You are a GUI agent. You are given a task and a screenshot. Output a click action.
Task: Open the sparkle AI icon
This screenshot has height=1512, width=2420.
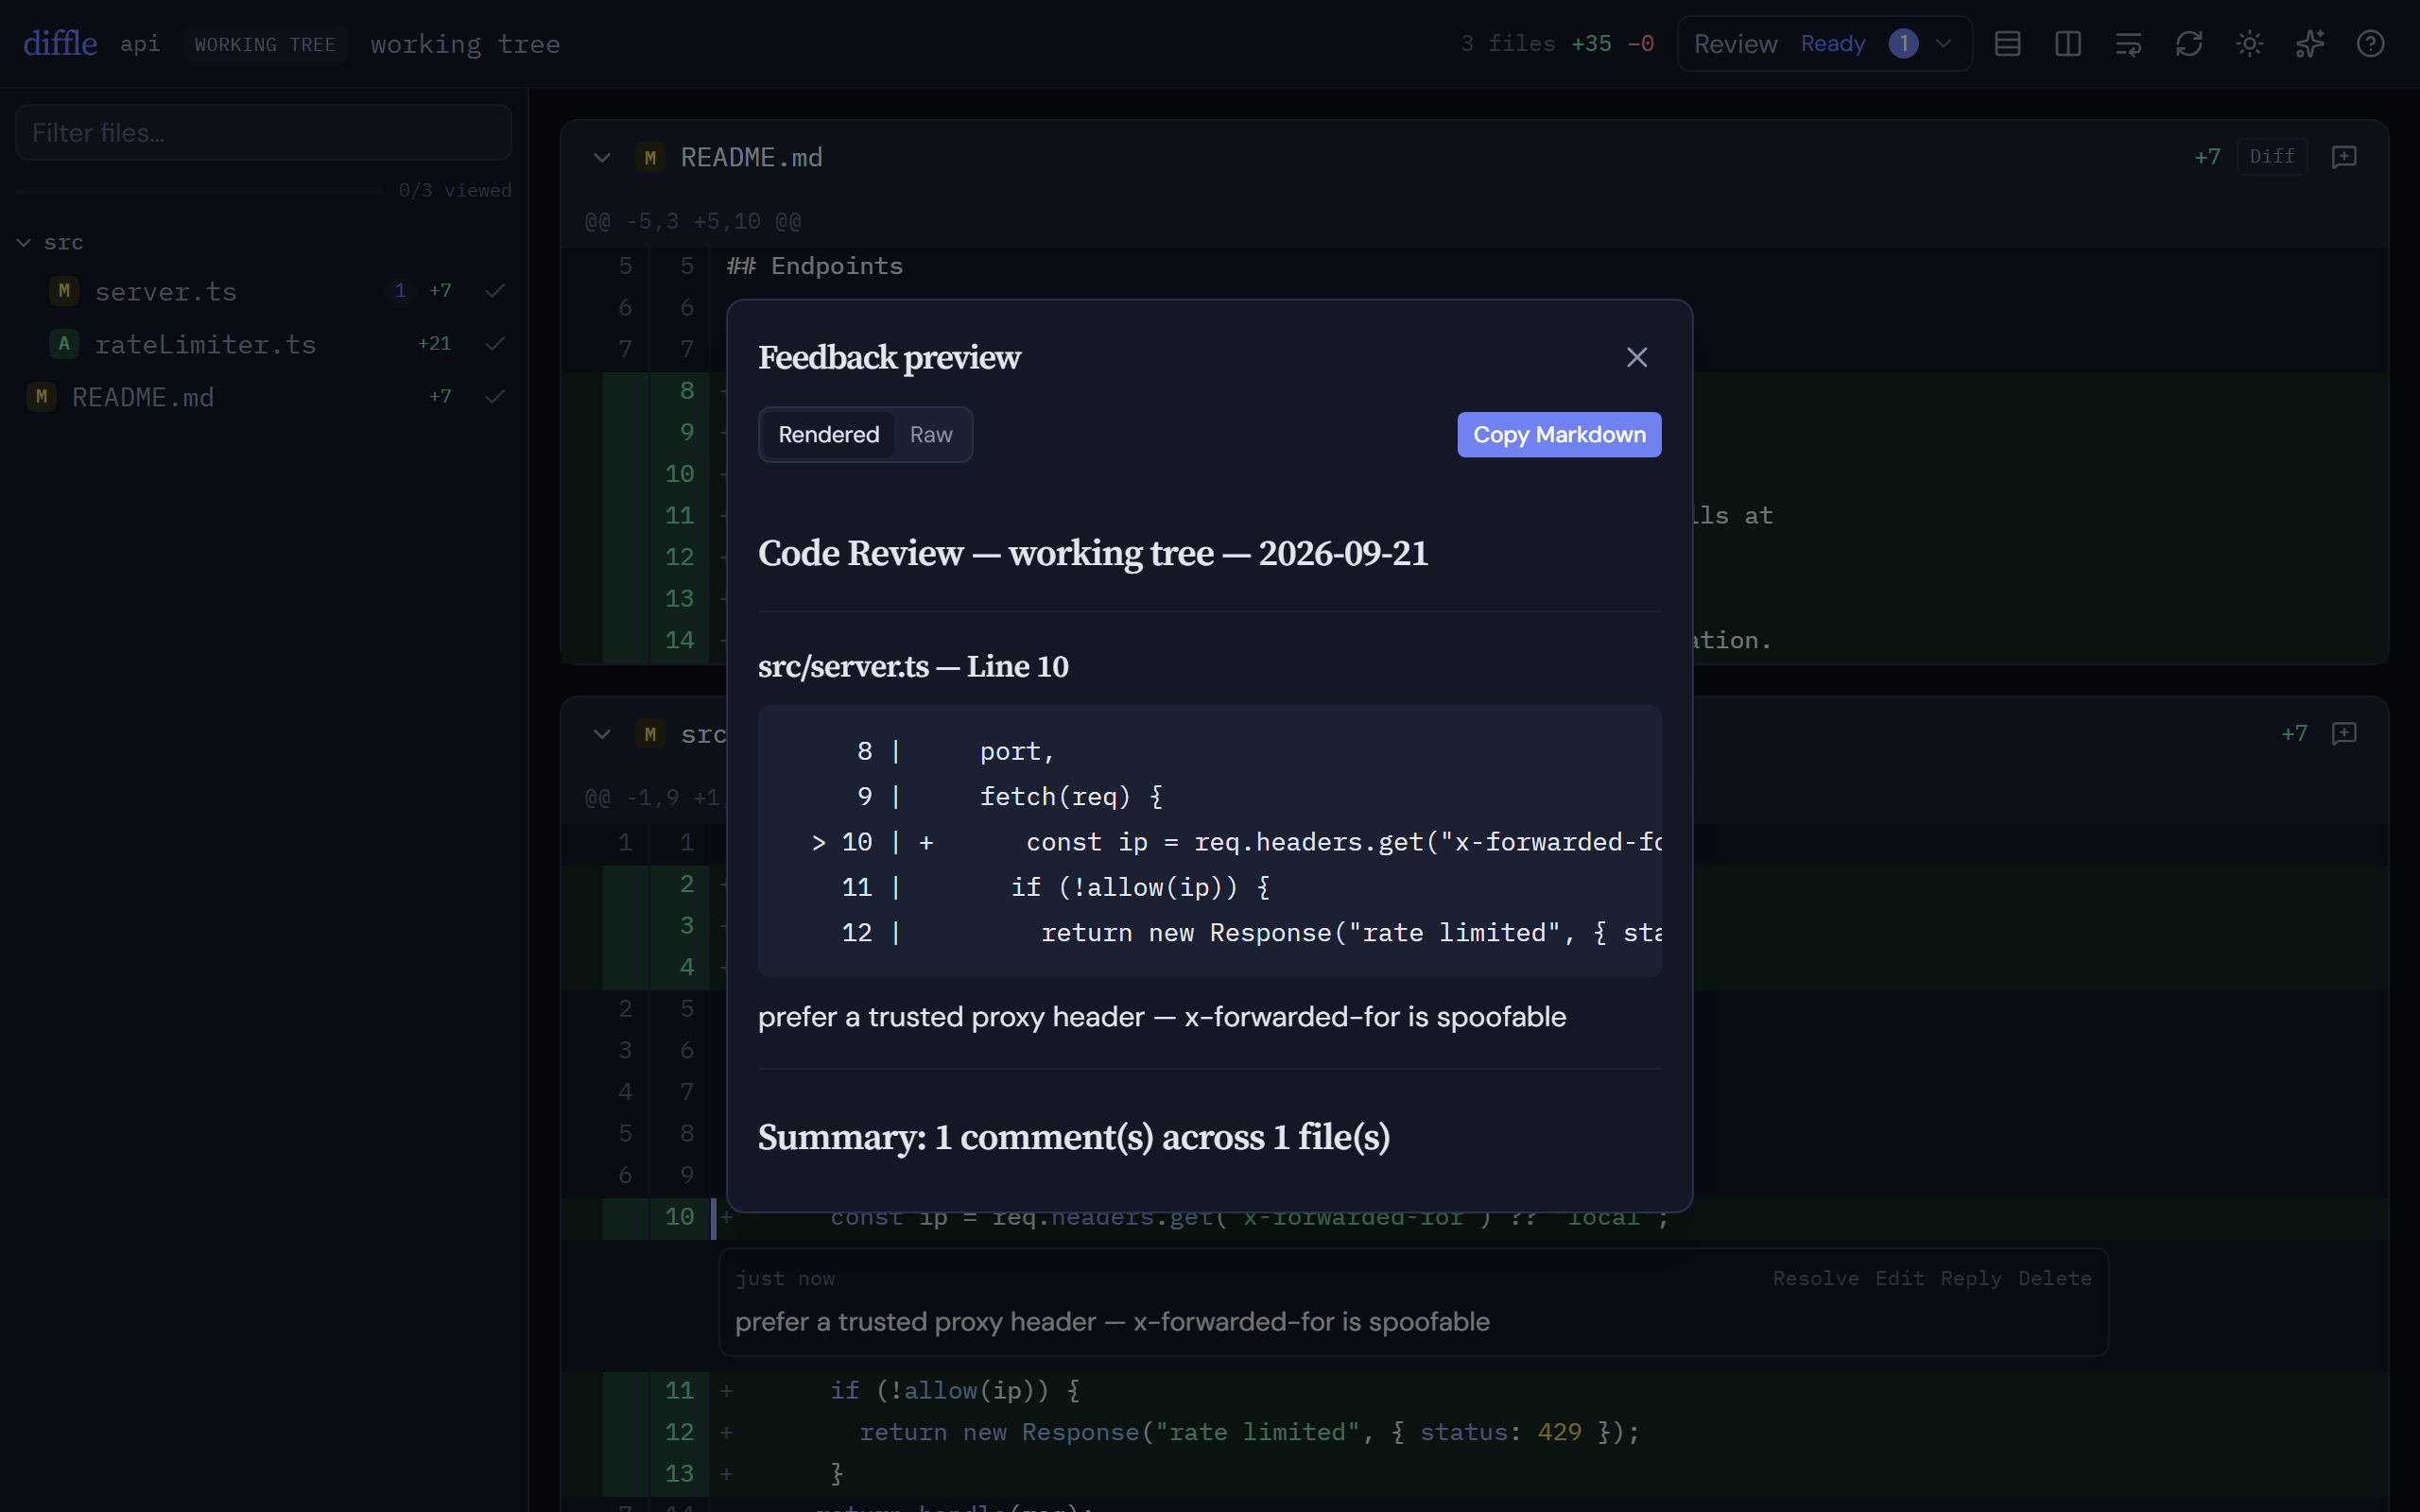tap(2309, 43)
